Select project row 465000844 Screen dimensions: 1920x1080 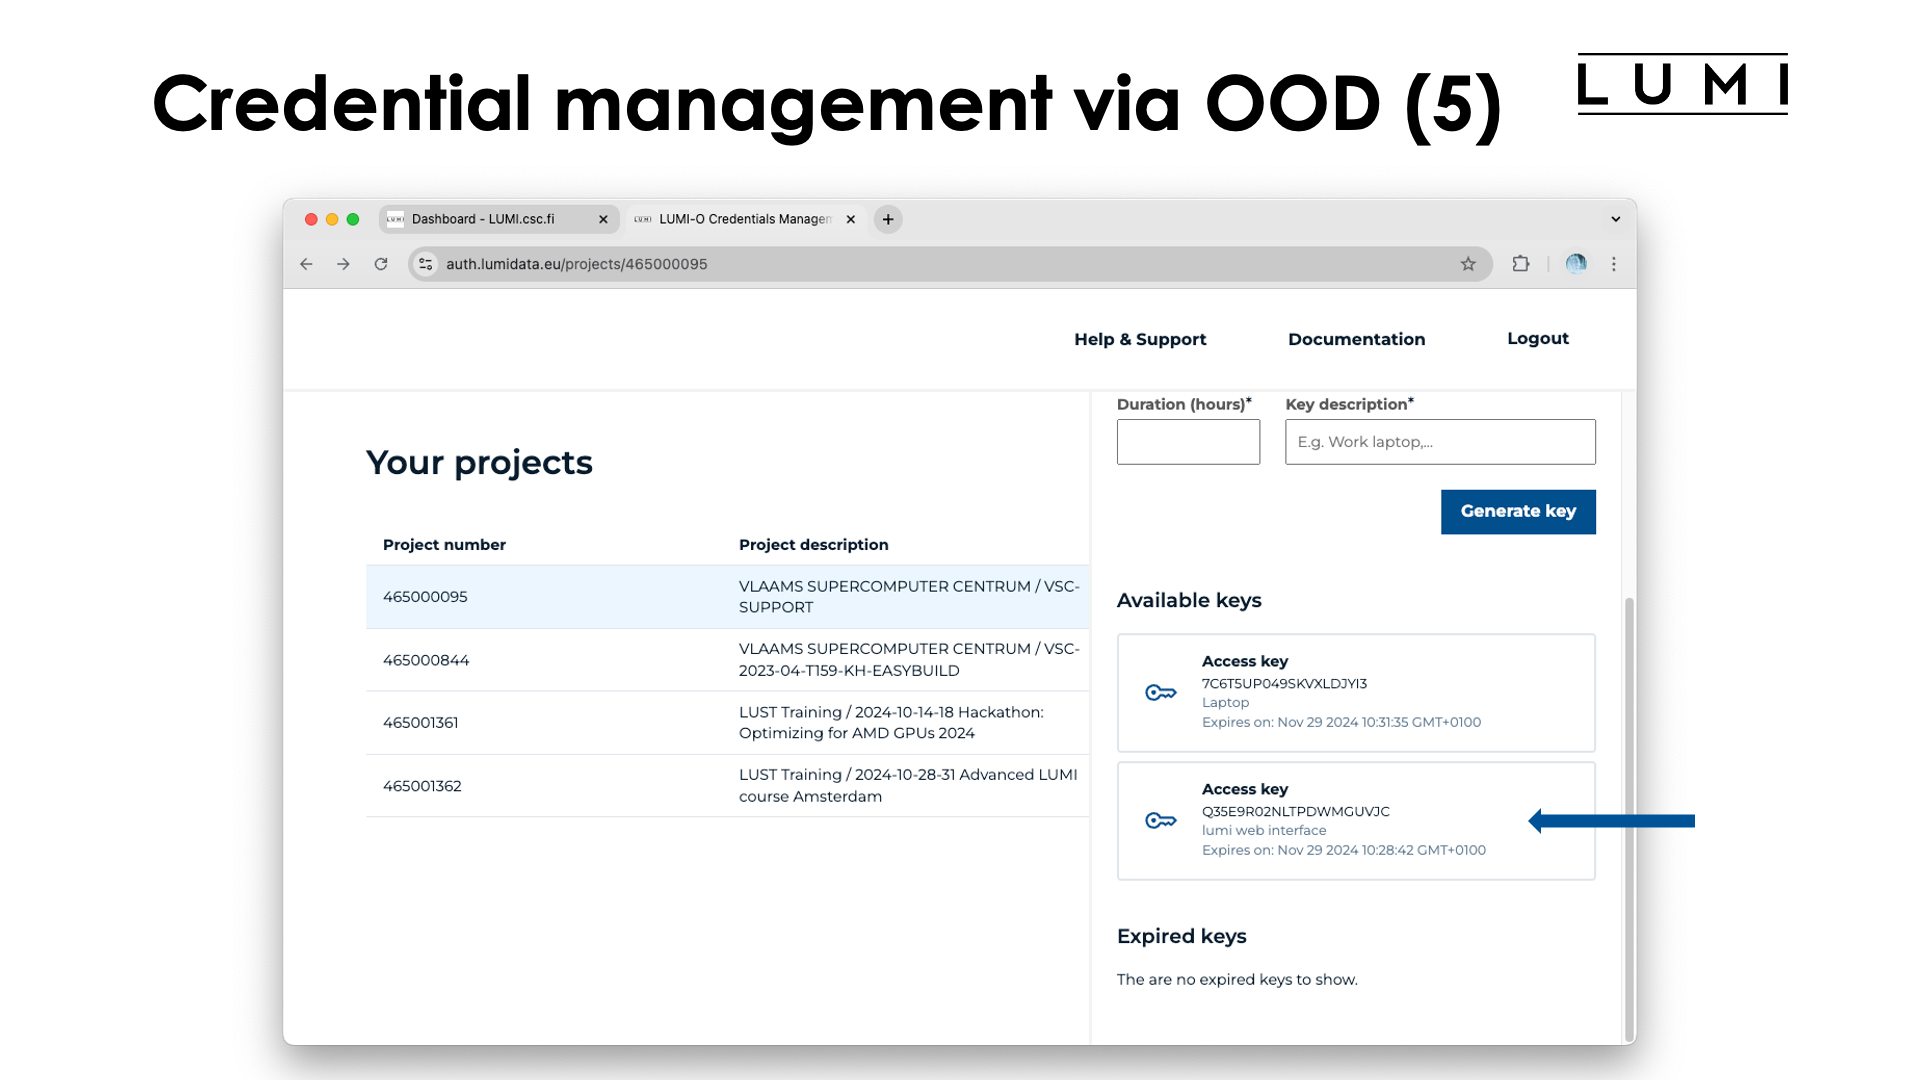point(728,660)
